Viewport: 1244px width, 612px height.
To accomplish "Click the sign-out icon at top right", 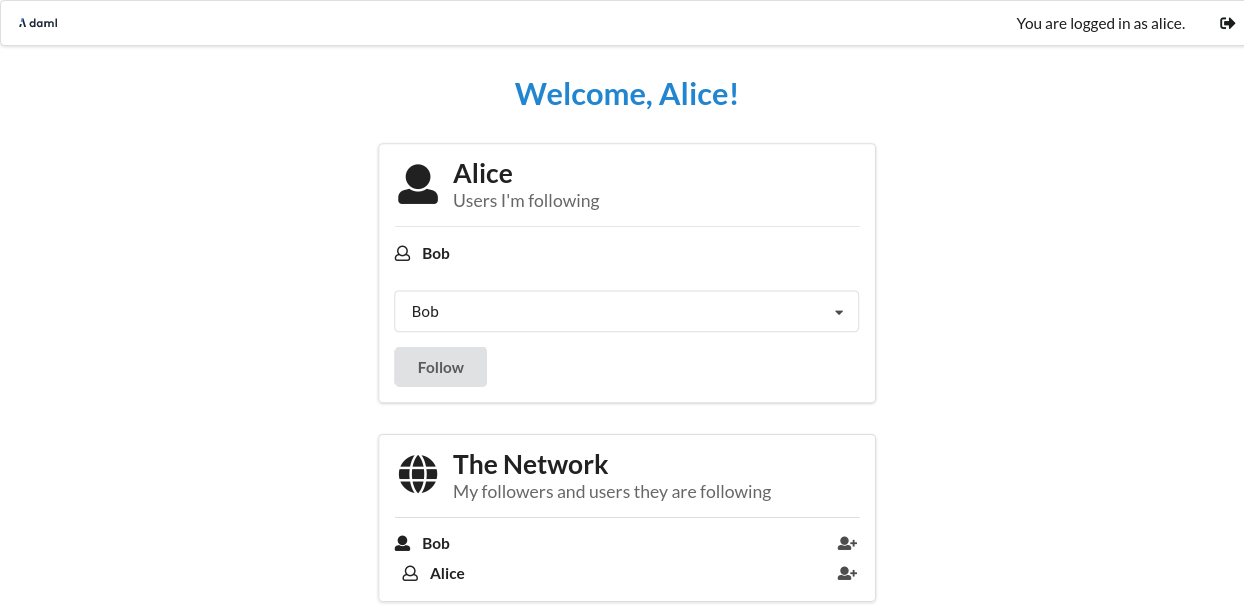I will tap(1227, 23).
